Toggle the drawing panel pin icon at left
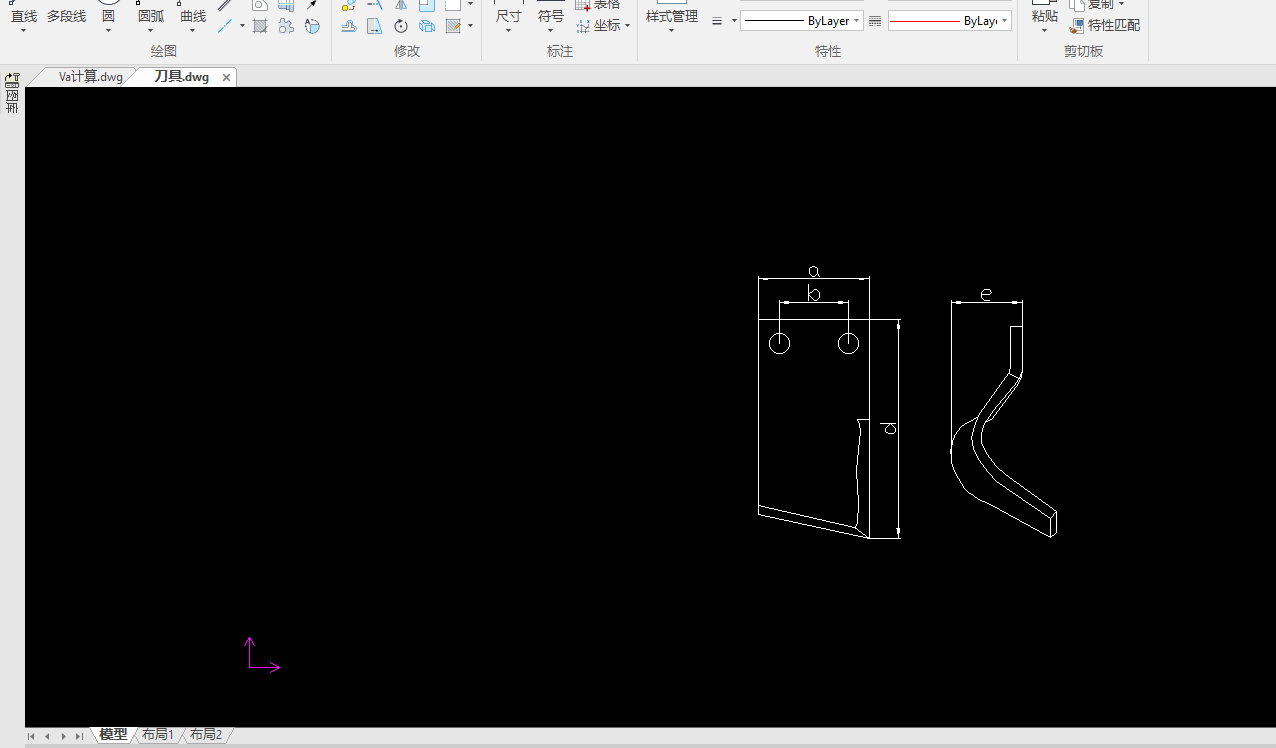 12,79
